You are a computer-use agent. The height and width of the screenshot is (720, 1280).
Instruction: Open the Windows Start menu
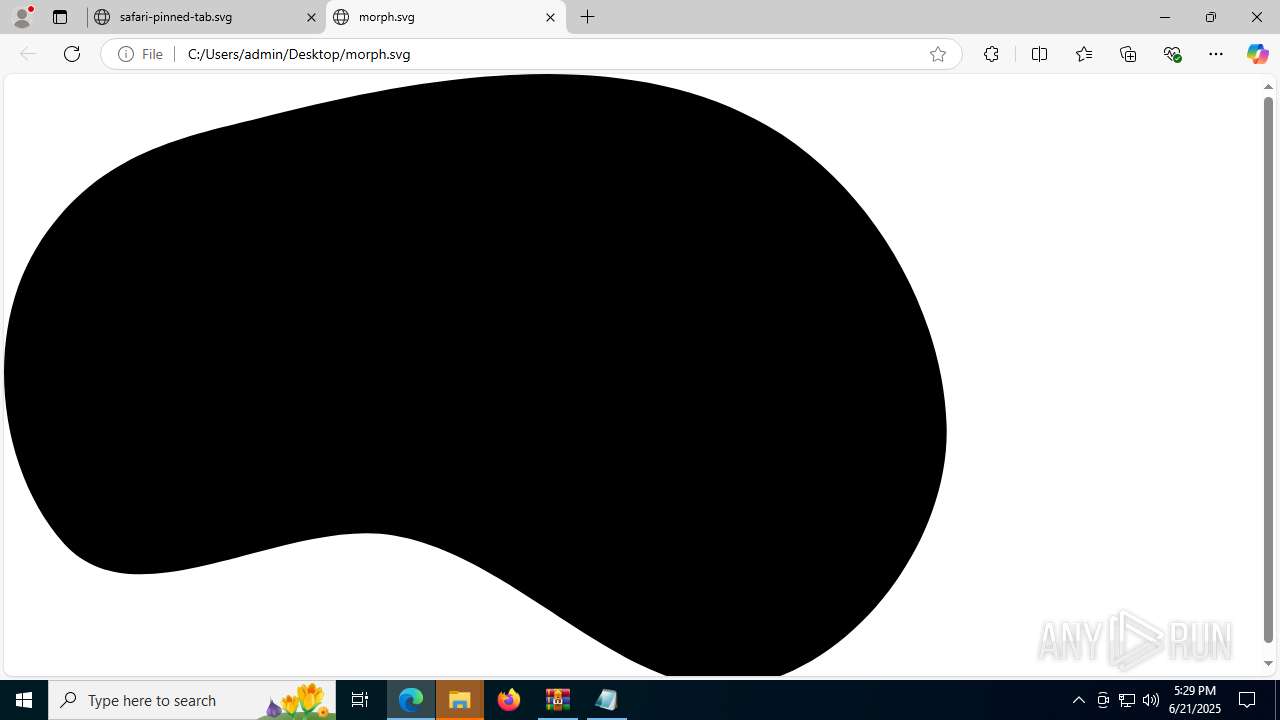(24, 700)
